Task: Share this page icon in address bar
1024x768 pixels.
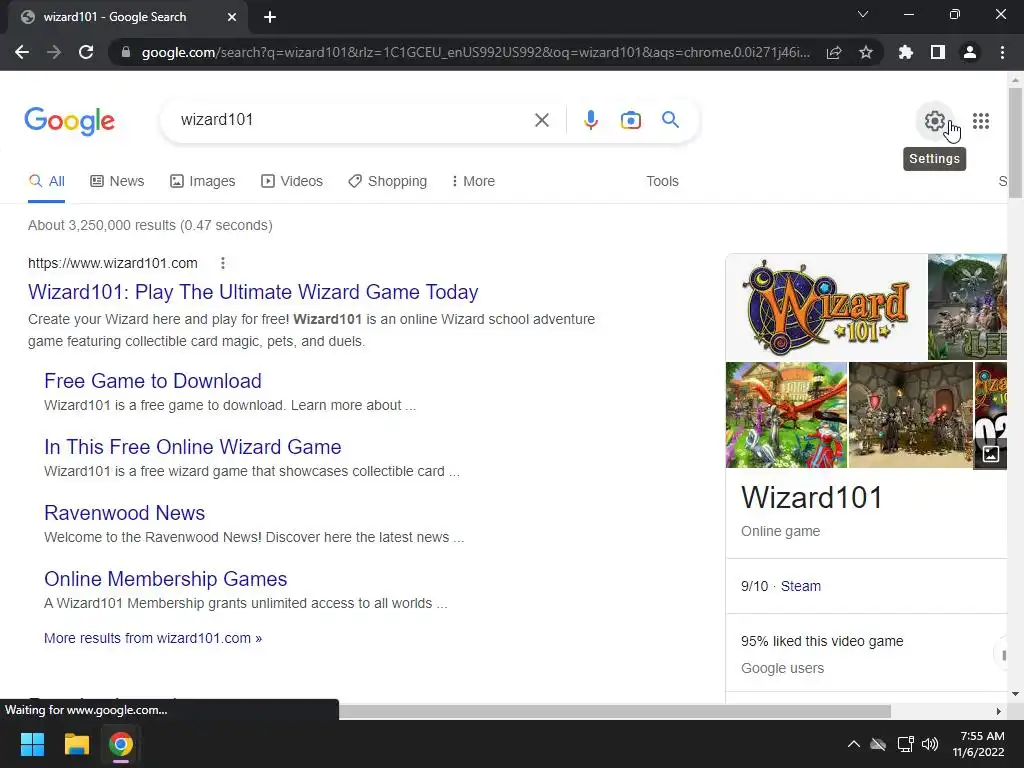Action: click(834, 52)
